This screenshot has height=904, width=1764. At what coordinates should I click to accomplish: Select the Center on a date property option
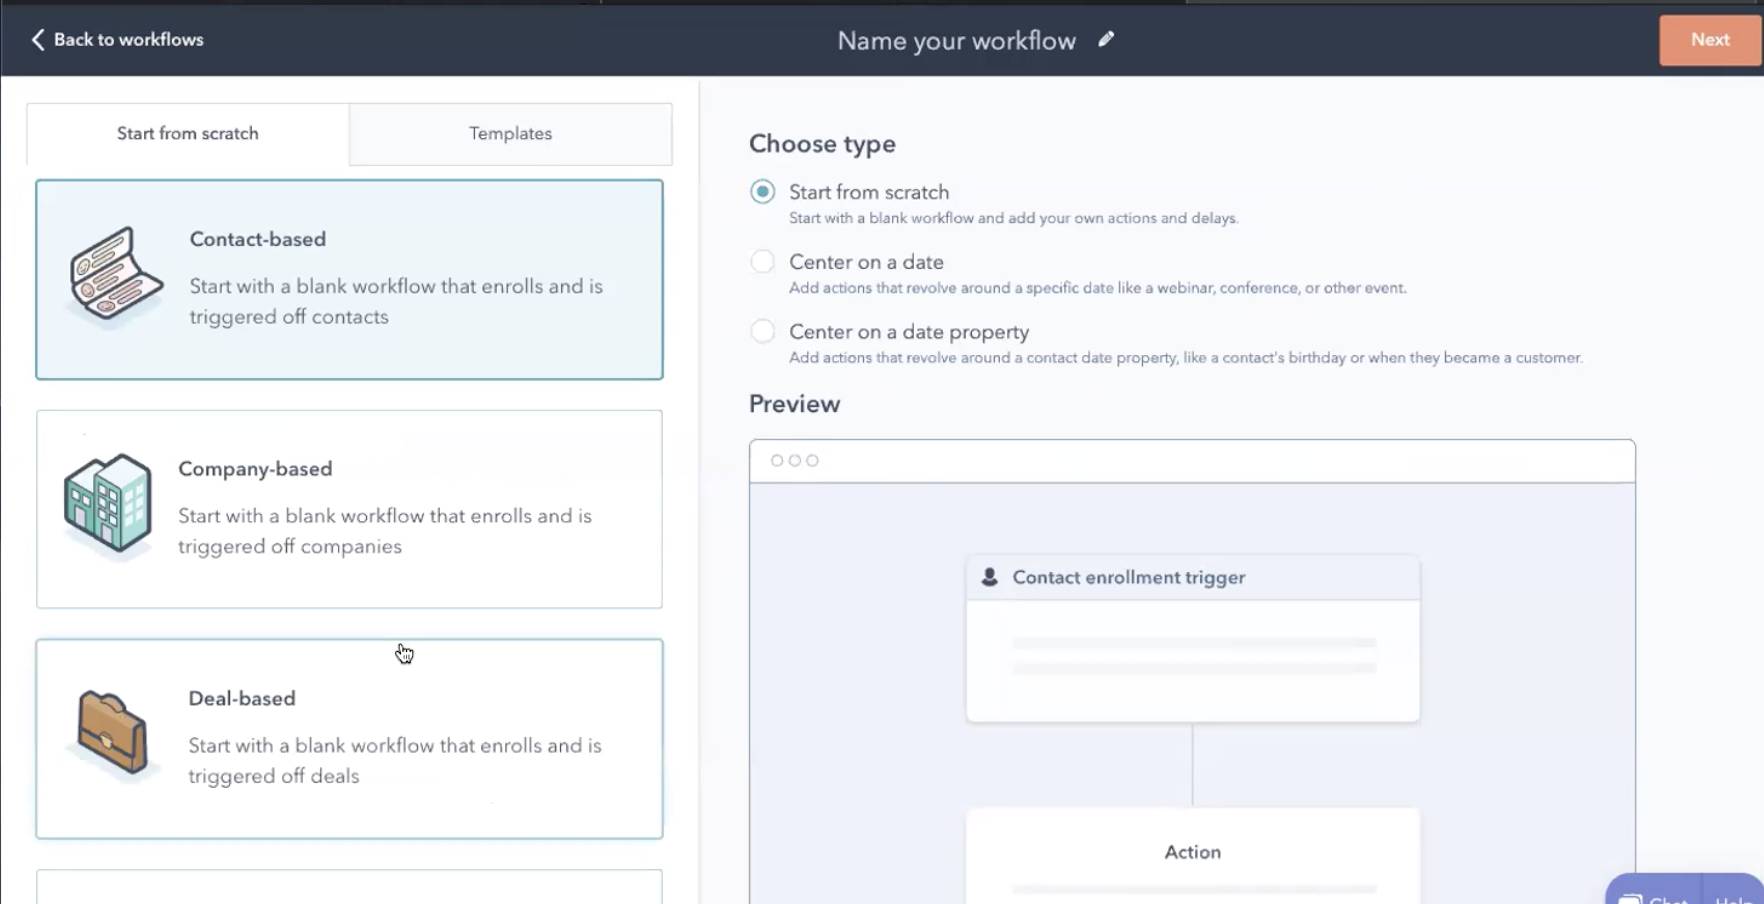[763, 332]
